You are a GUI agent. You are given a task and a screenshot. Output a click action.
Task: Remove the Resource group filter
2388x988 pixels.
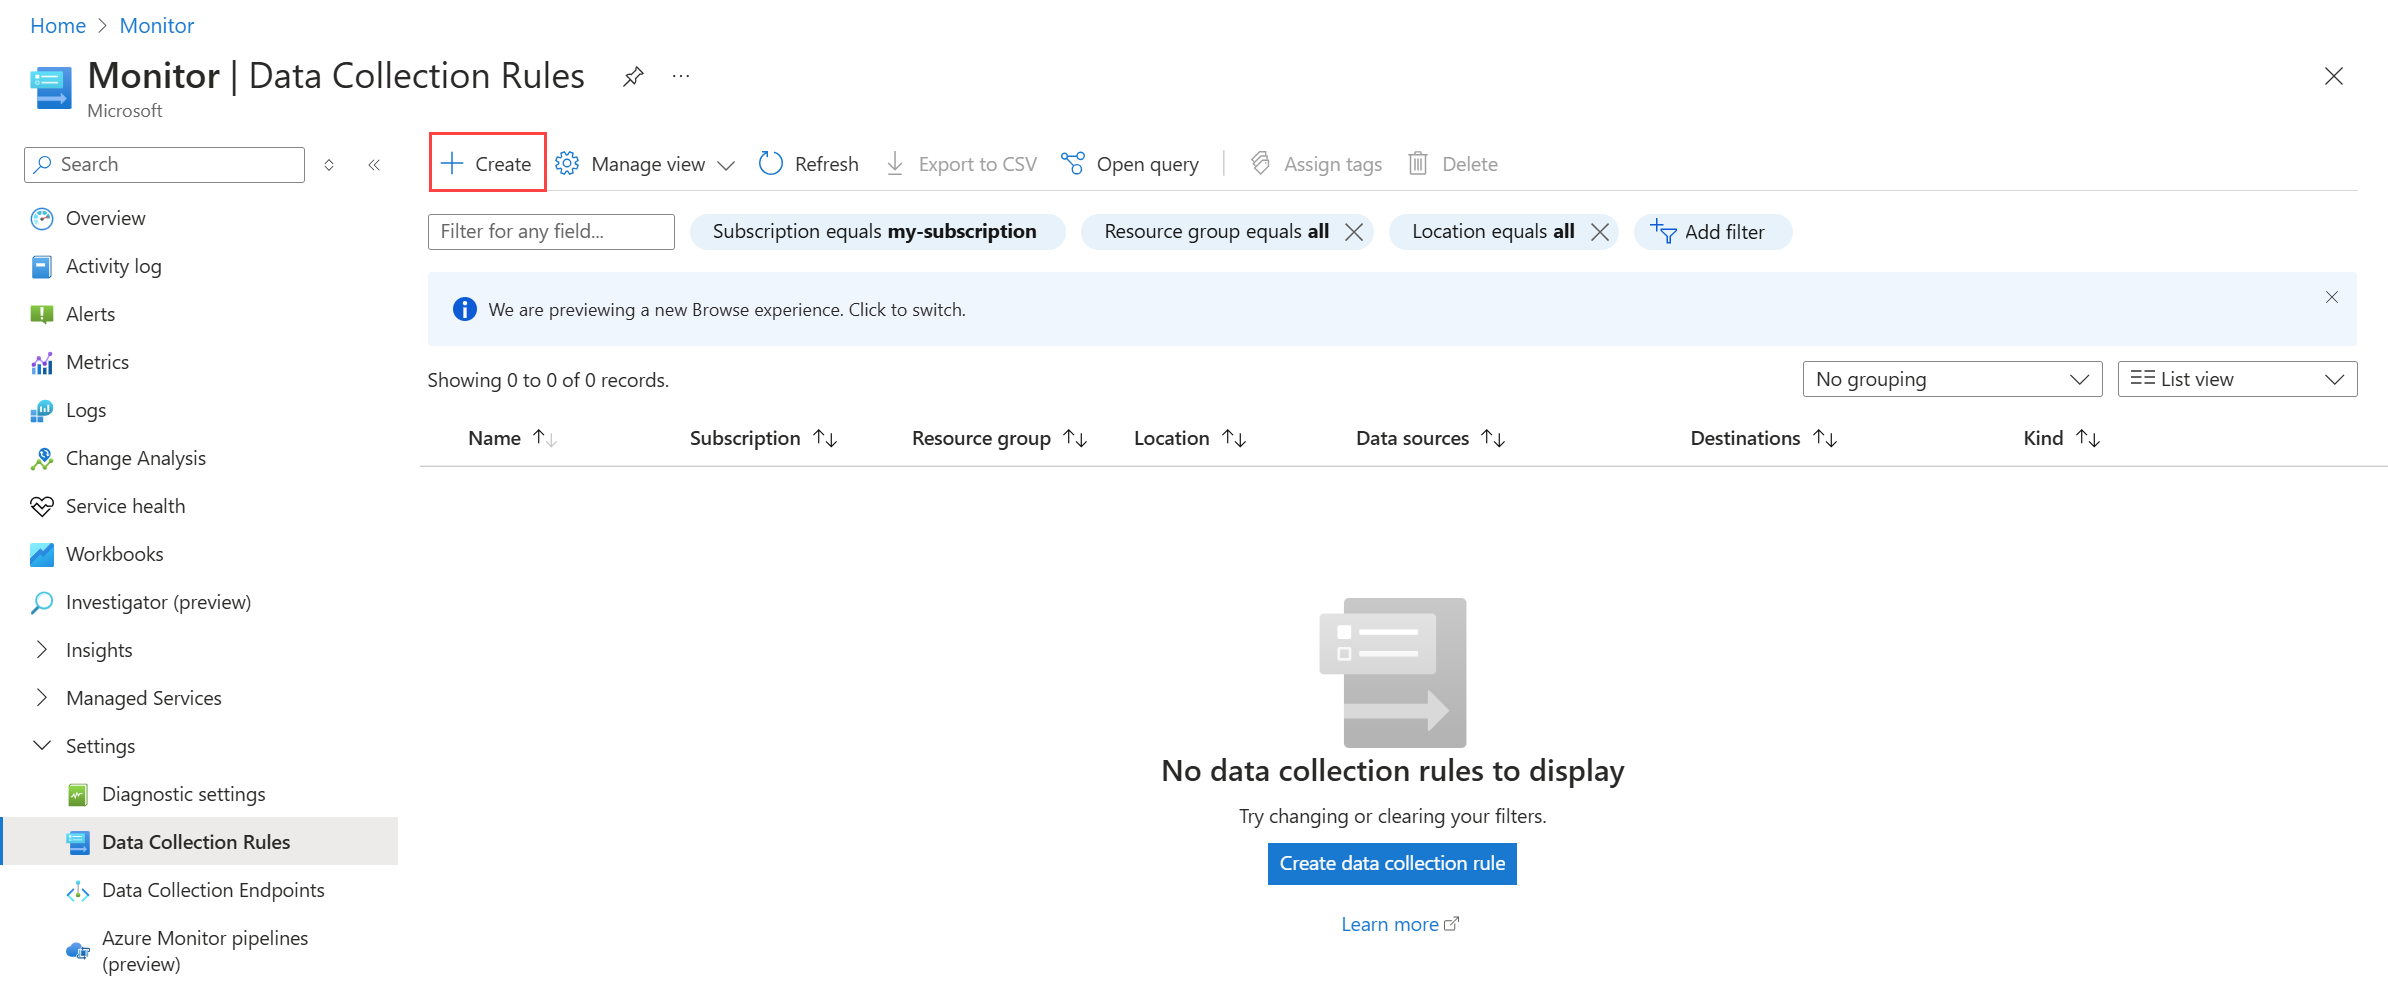[1354, 232]
